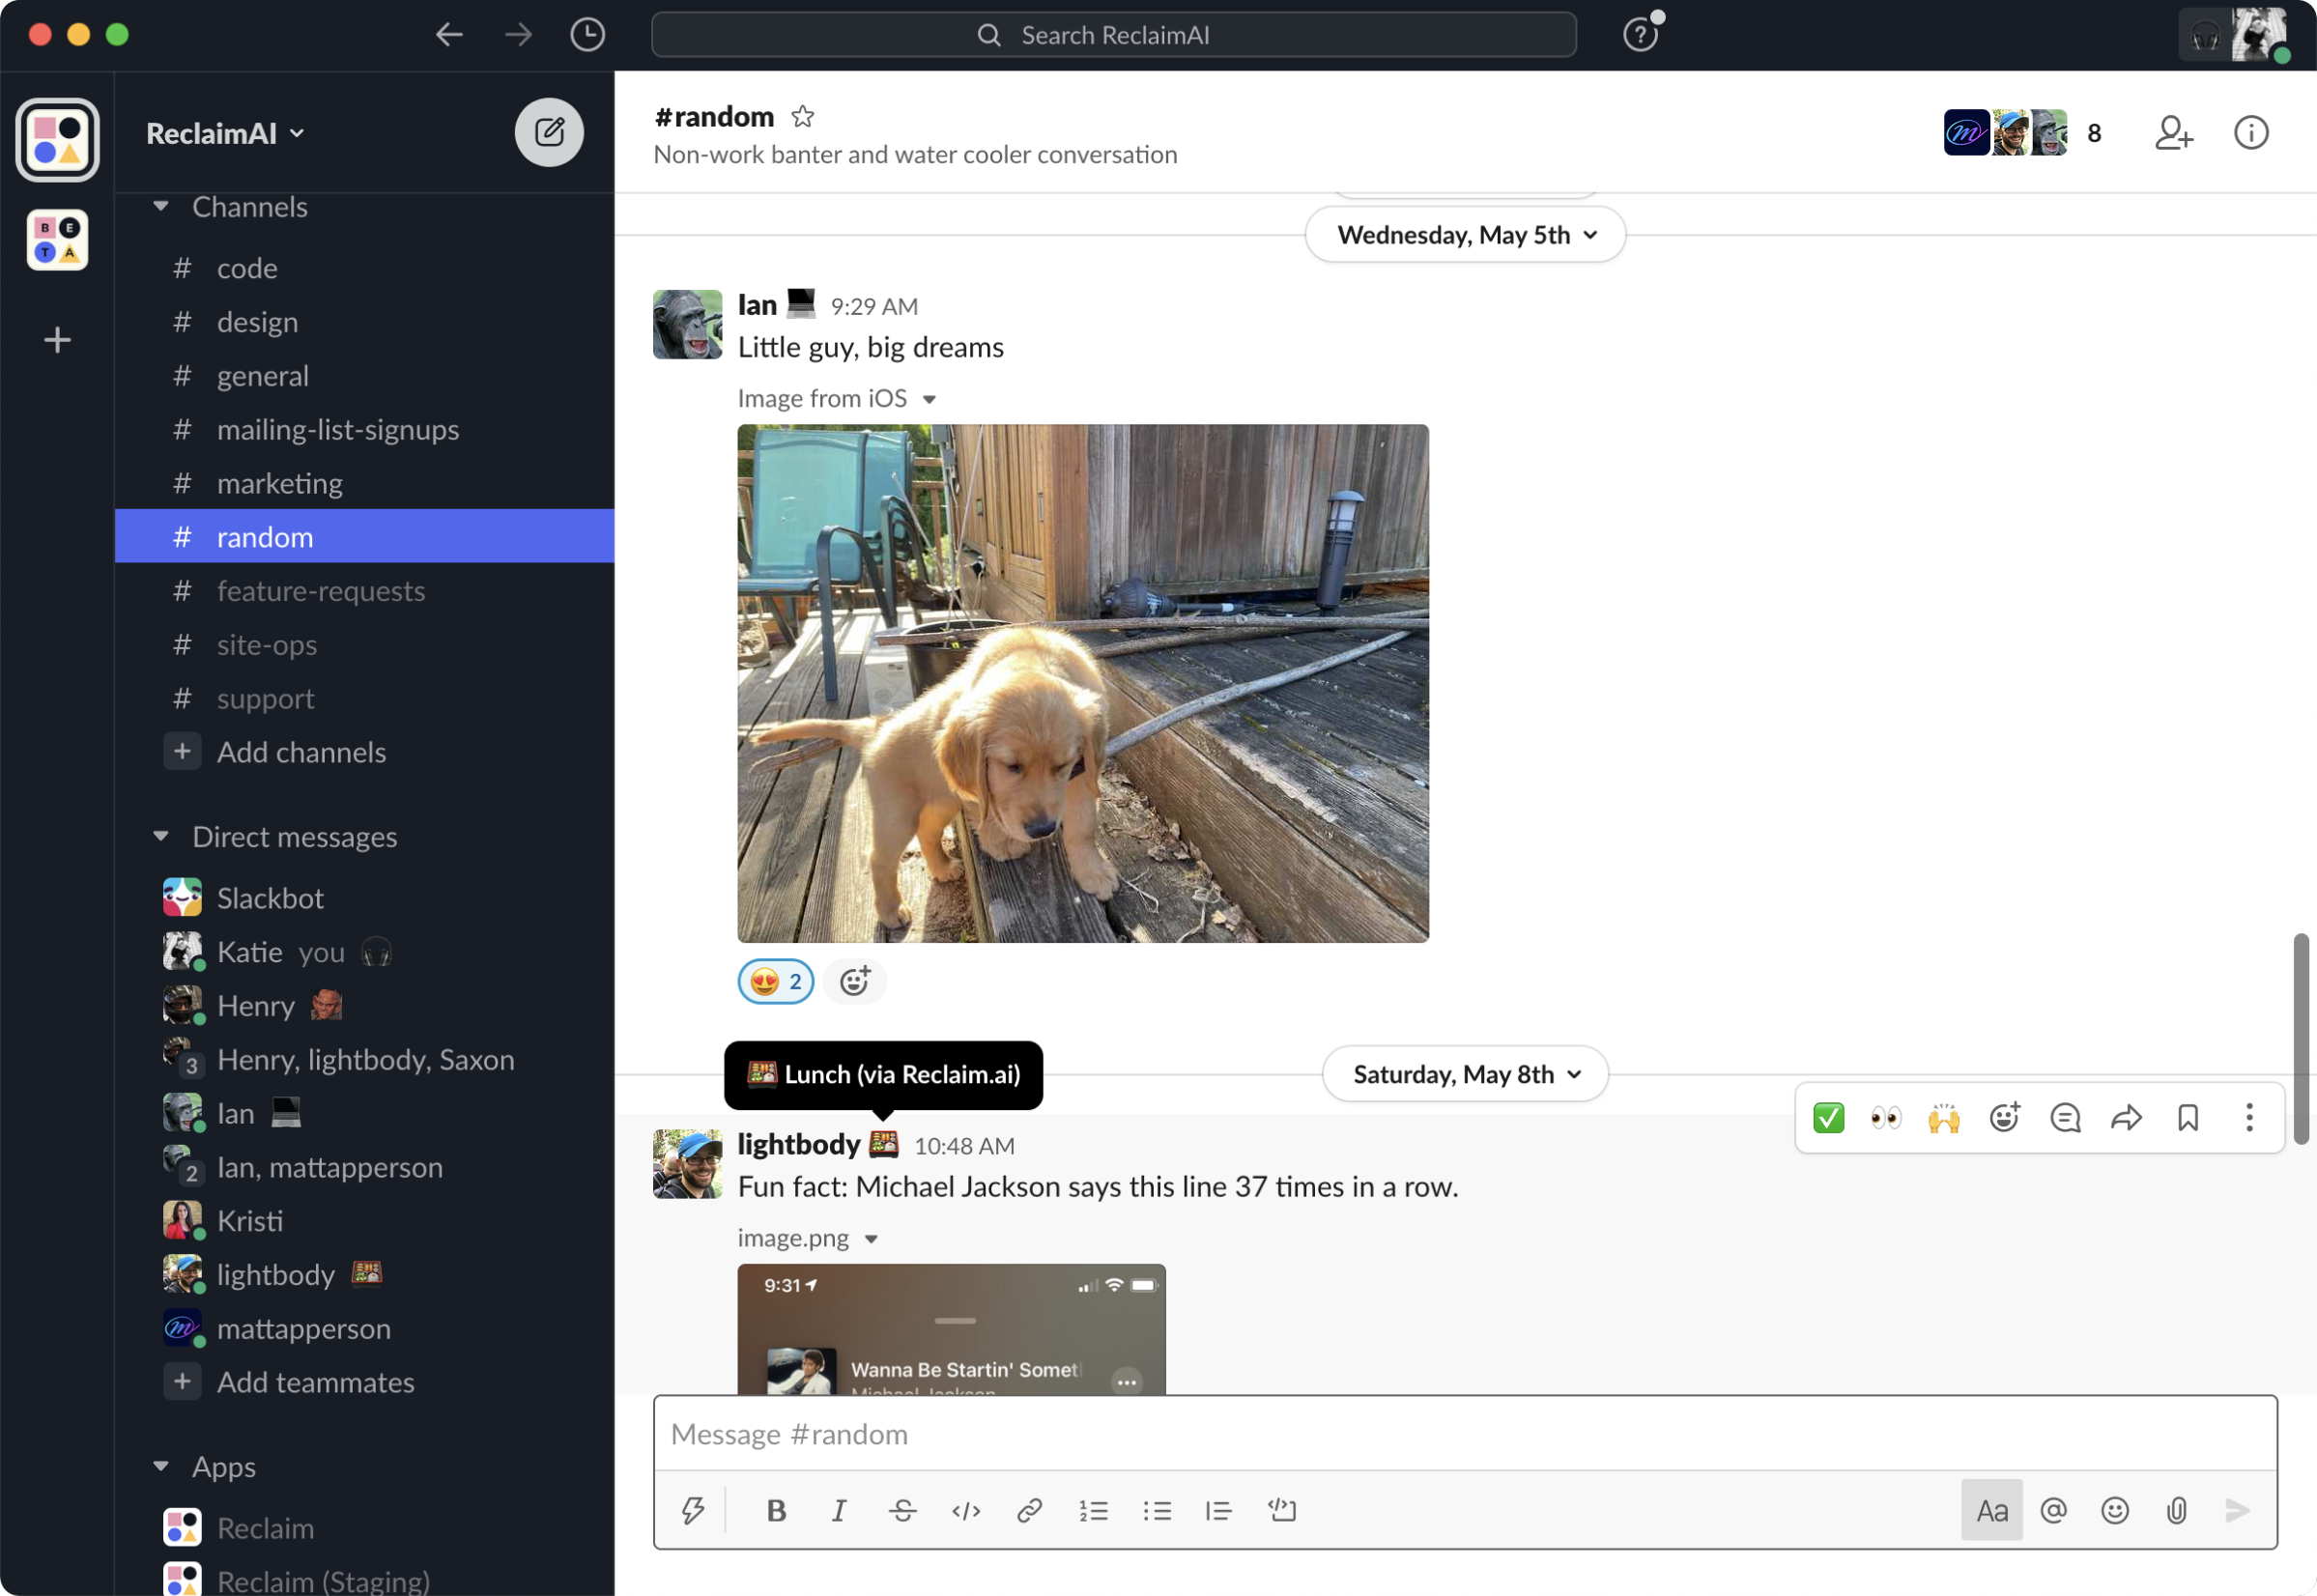The image size is (2317, 1596).
Task: Open the #general channel
Action: pos(365,376)
